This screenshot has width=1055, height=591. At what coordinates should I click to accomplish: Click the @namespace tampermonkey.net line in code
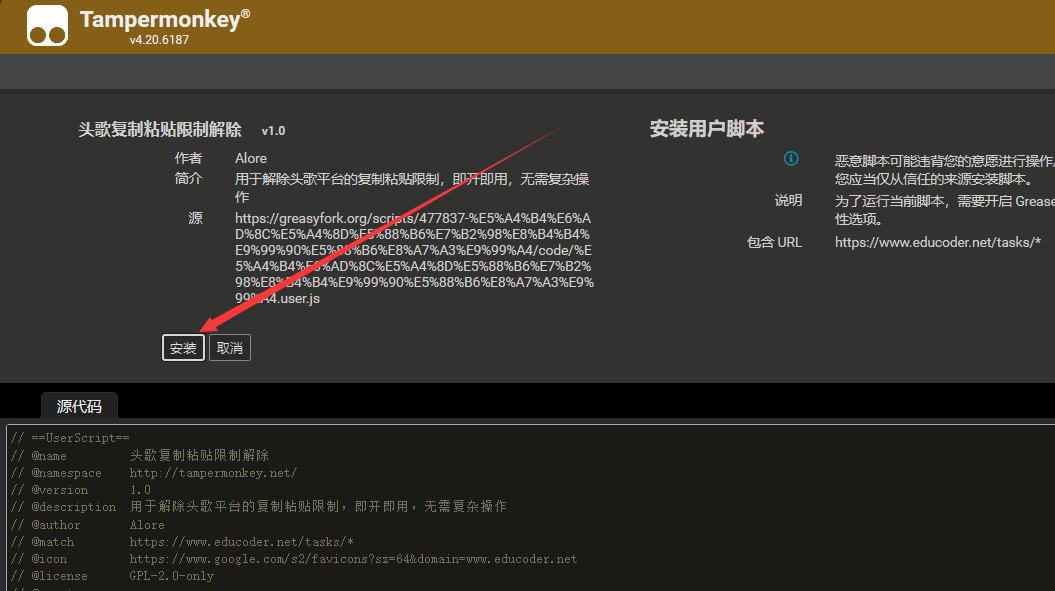point(154,473)
